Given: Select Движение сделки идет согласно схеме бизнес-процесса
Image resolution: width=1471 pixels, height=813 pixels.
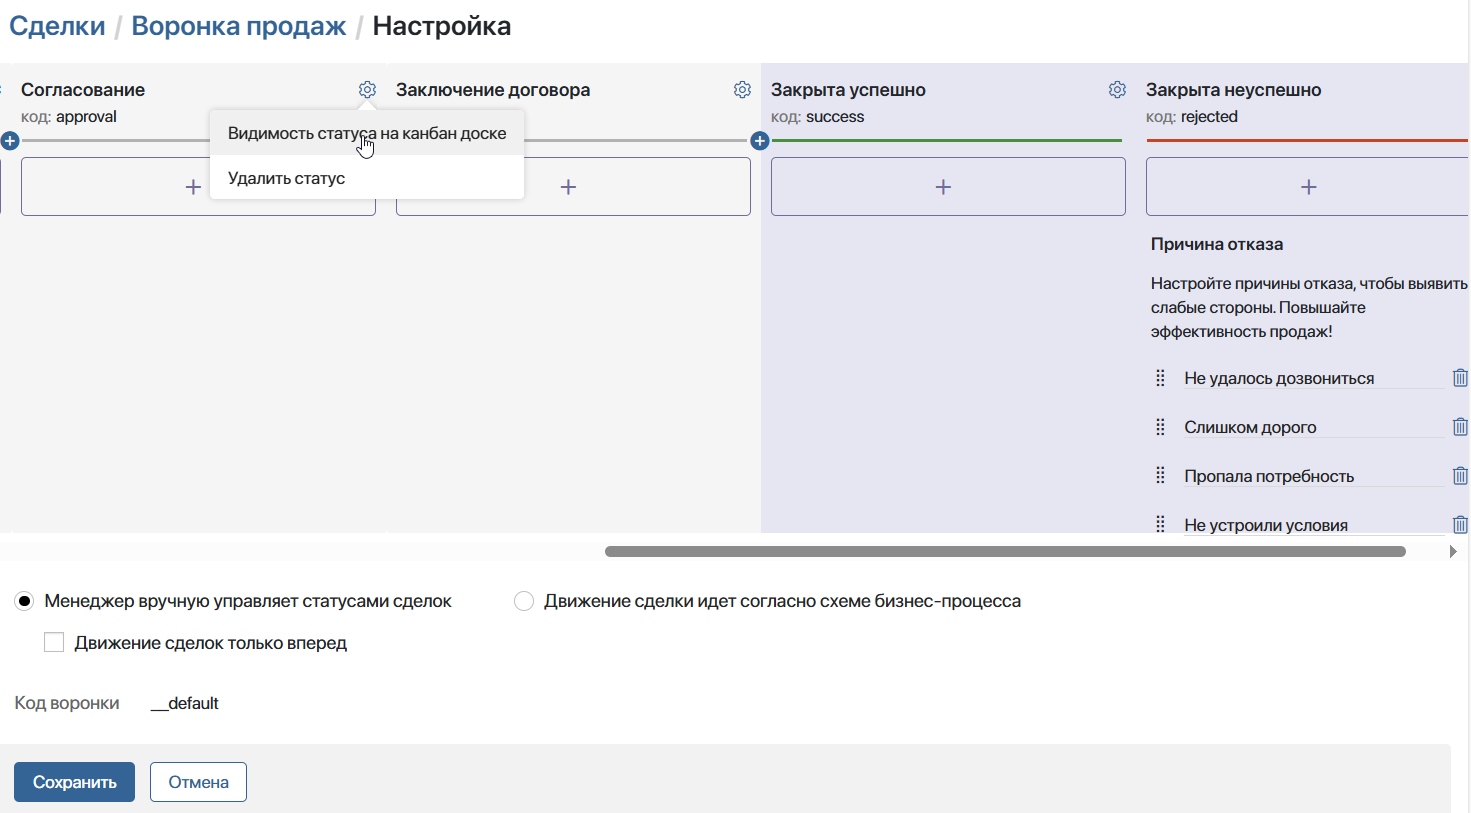Looking at the screenshot, I should coord(524,601).
